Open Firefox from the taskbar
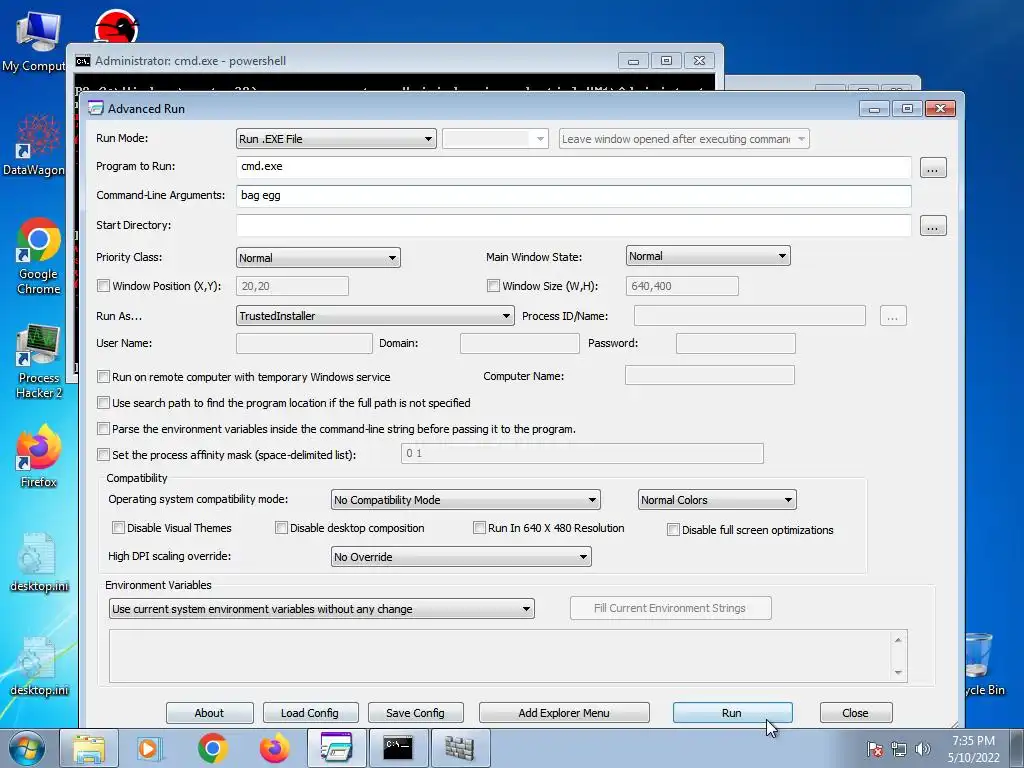 274,748
